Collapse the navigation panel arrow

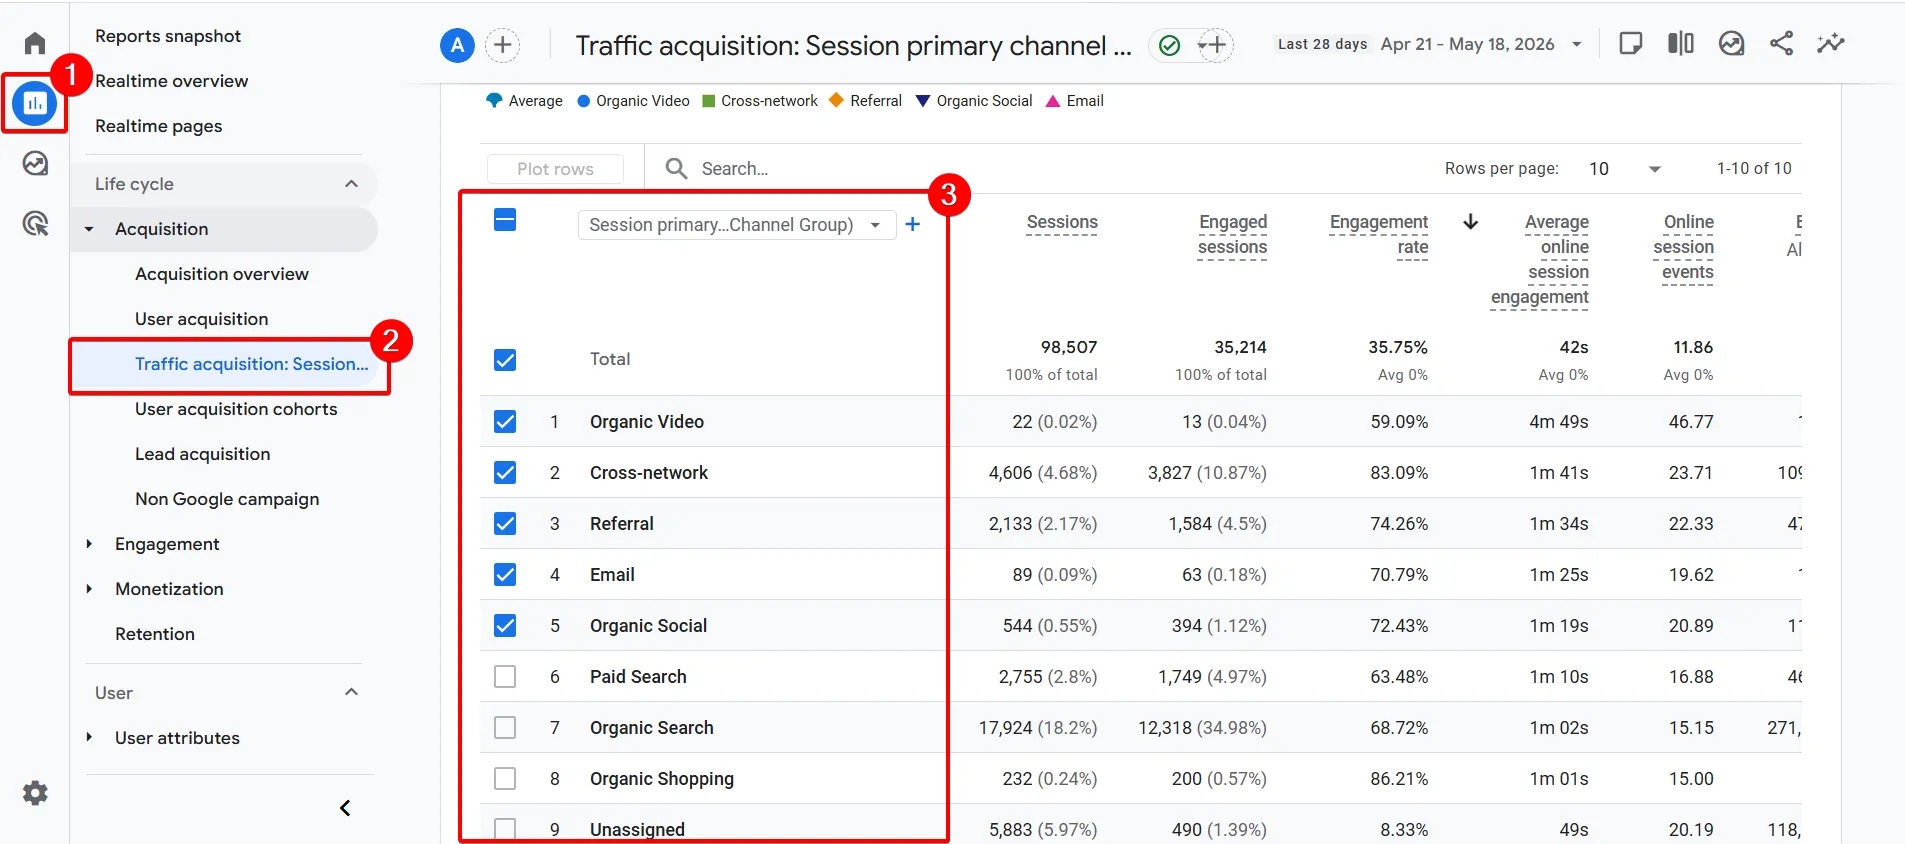[x=345, y=808]
